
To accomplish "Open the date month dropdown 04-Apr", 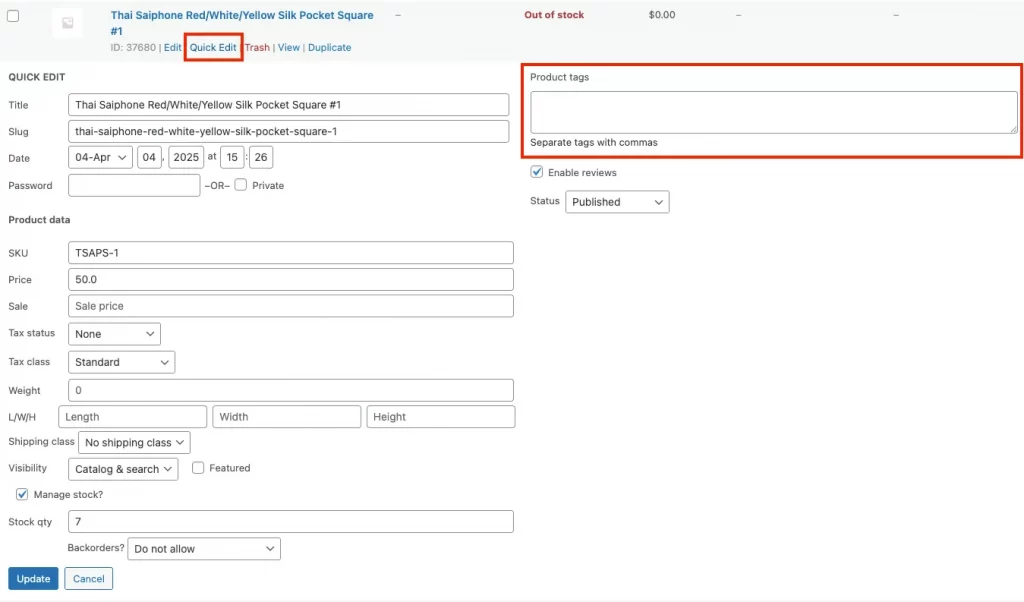I will click(100, 158).
